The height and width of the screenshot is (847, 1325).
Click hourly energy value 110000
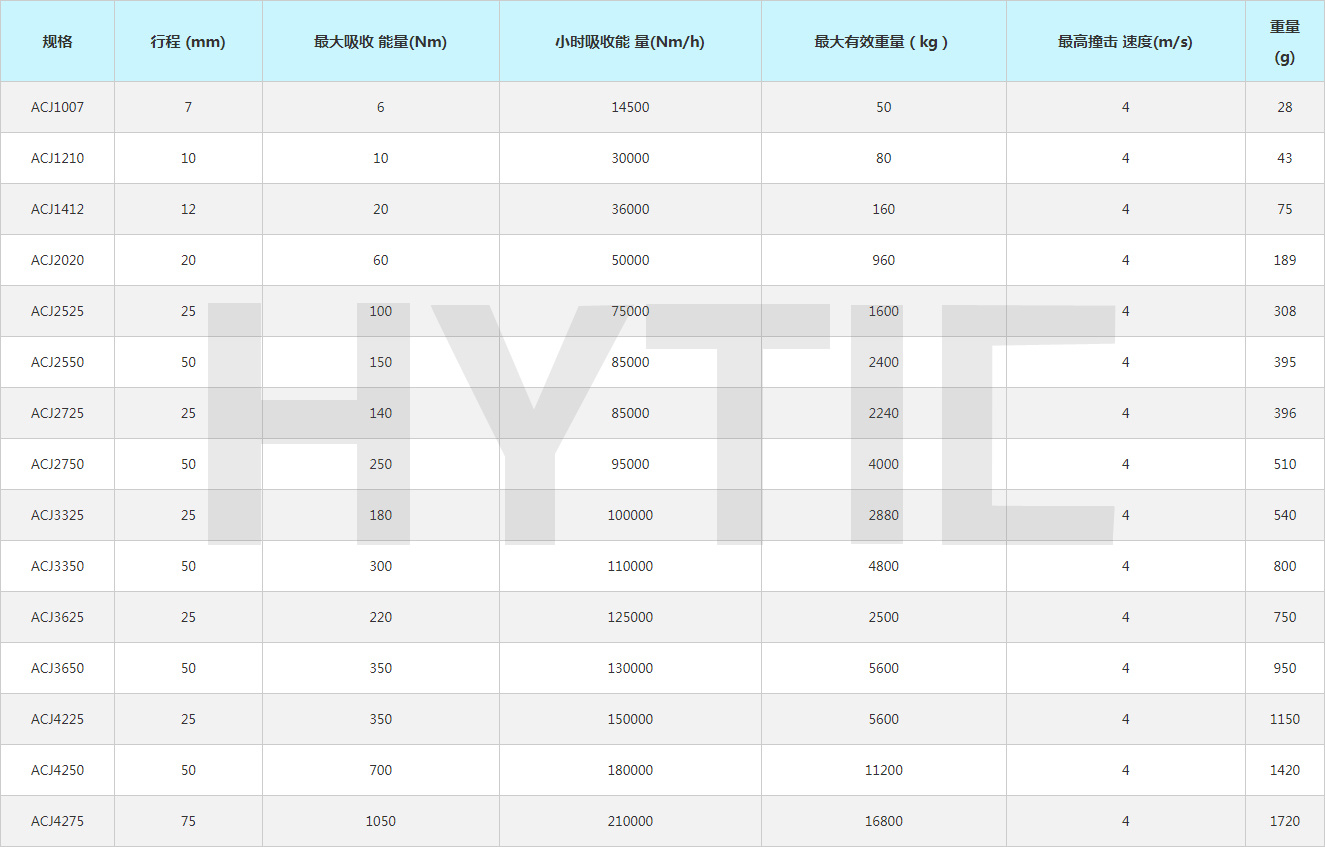(630, 566)
